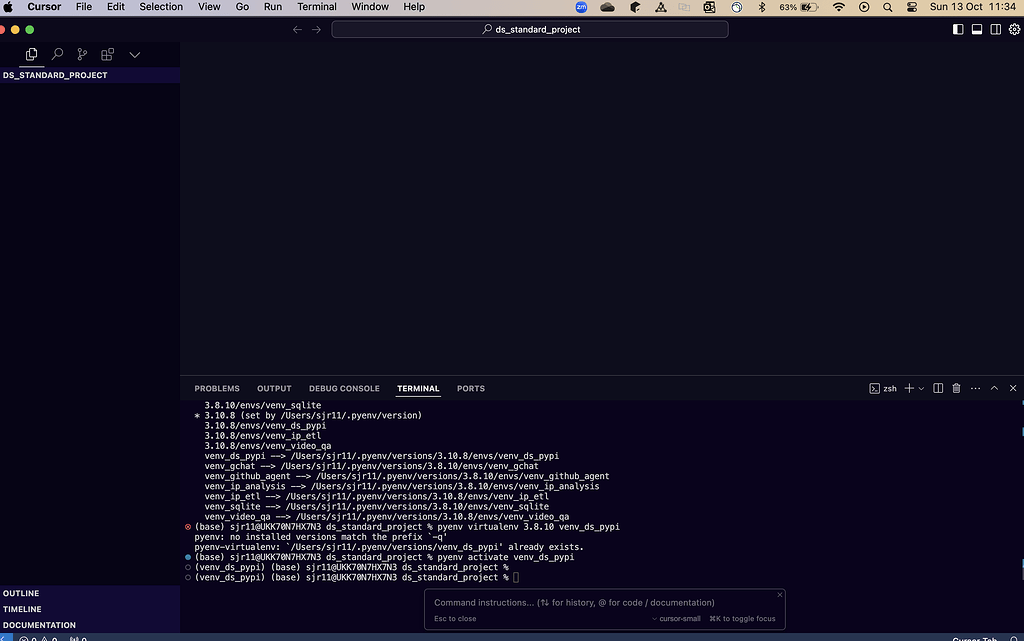Image resolution: width=1024 pixels, height=641 pixels.
Task: Click the zsh terminal session entry
Action: click(x=886, y=388)
